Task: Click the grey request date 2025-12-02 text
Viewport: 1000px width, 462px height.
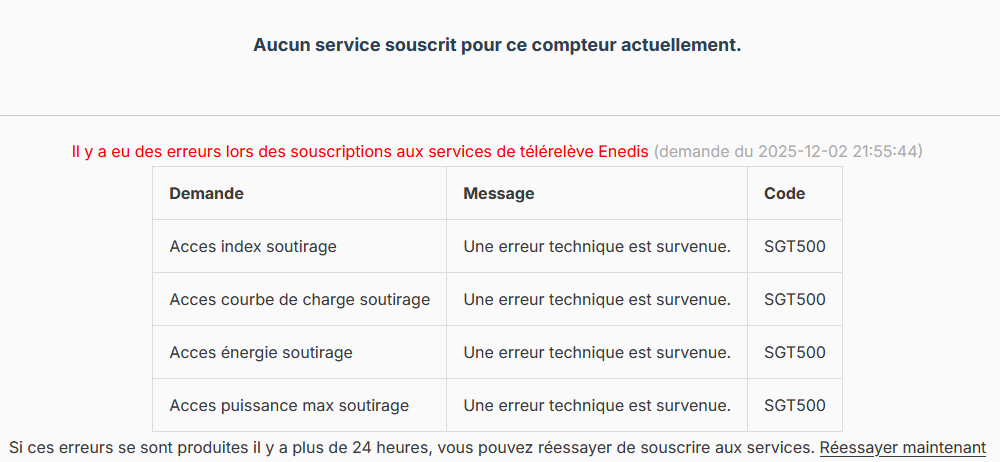Action: click(x=788, y=152)
